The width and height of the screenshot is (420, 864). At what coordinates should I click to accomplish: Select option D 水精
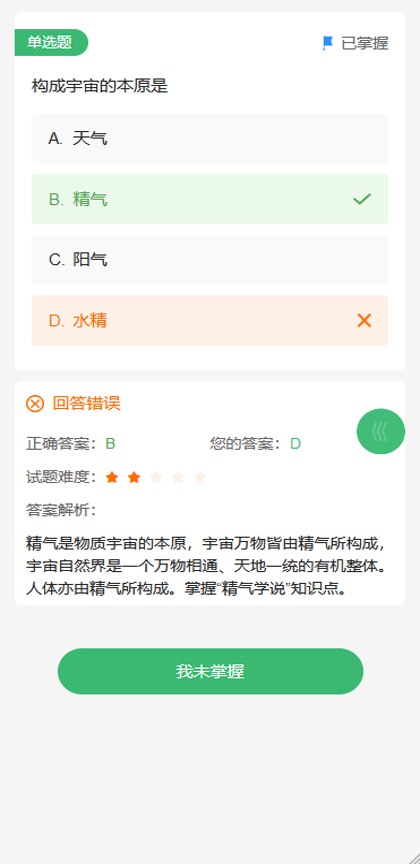click(210, 320)
